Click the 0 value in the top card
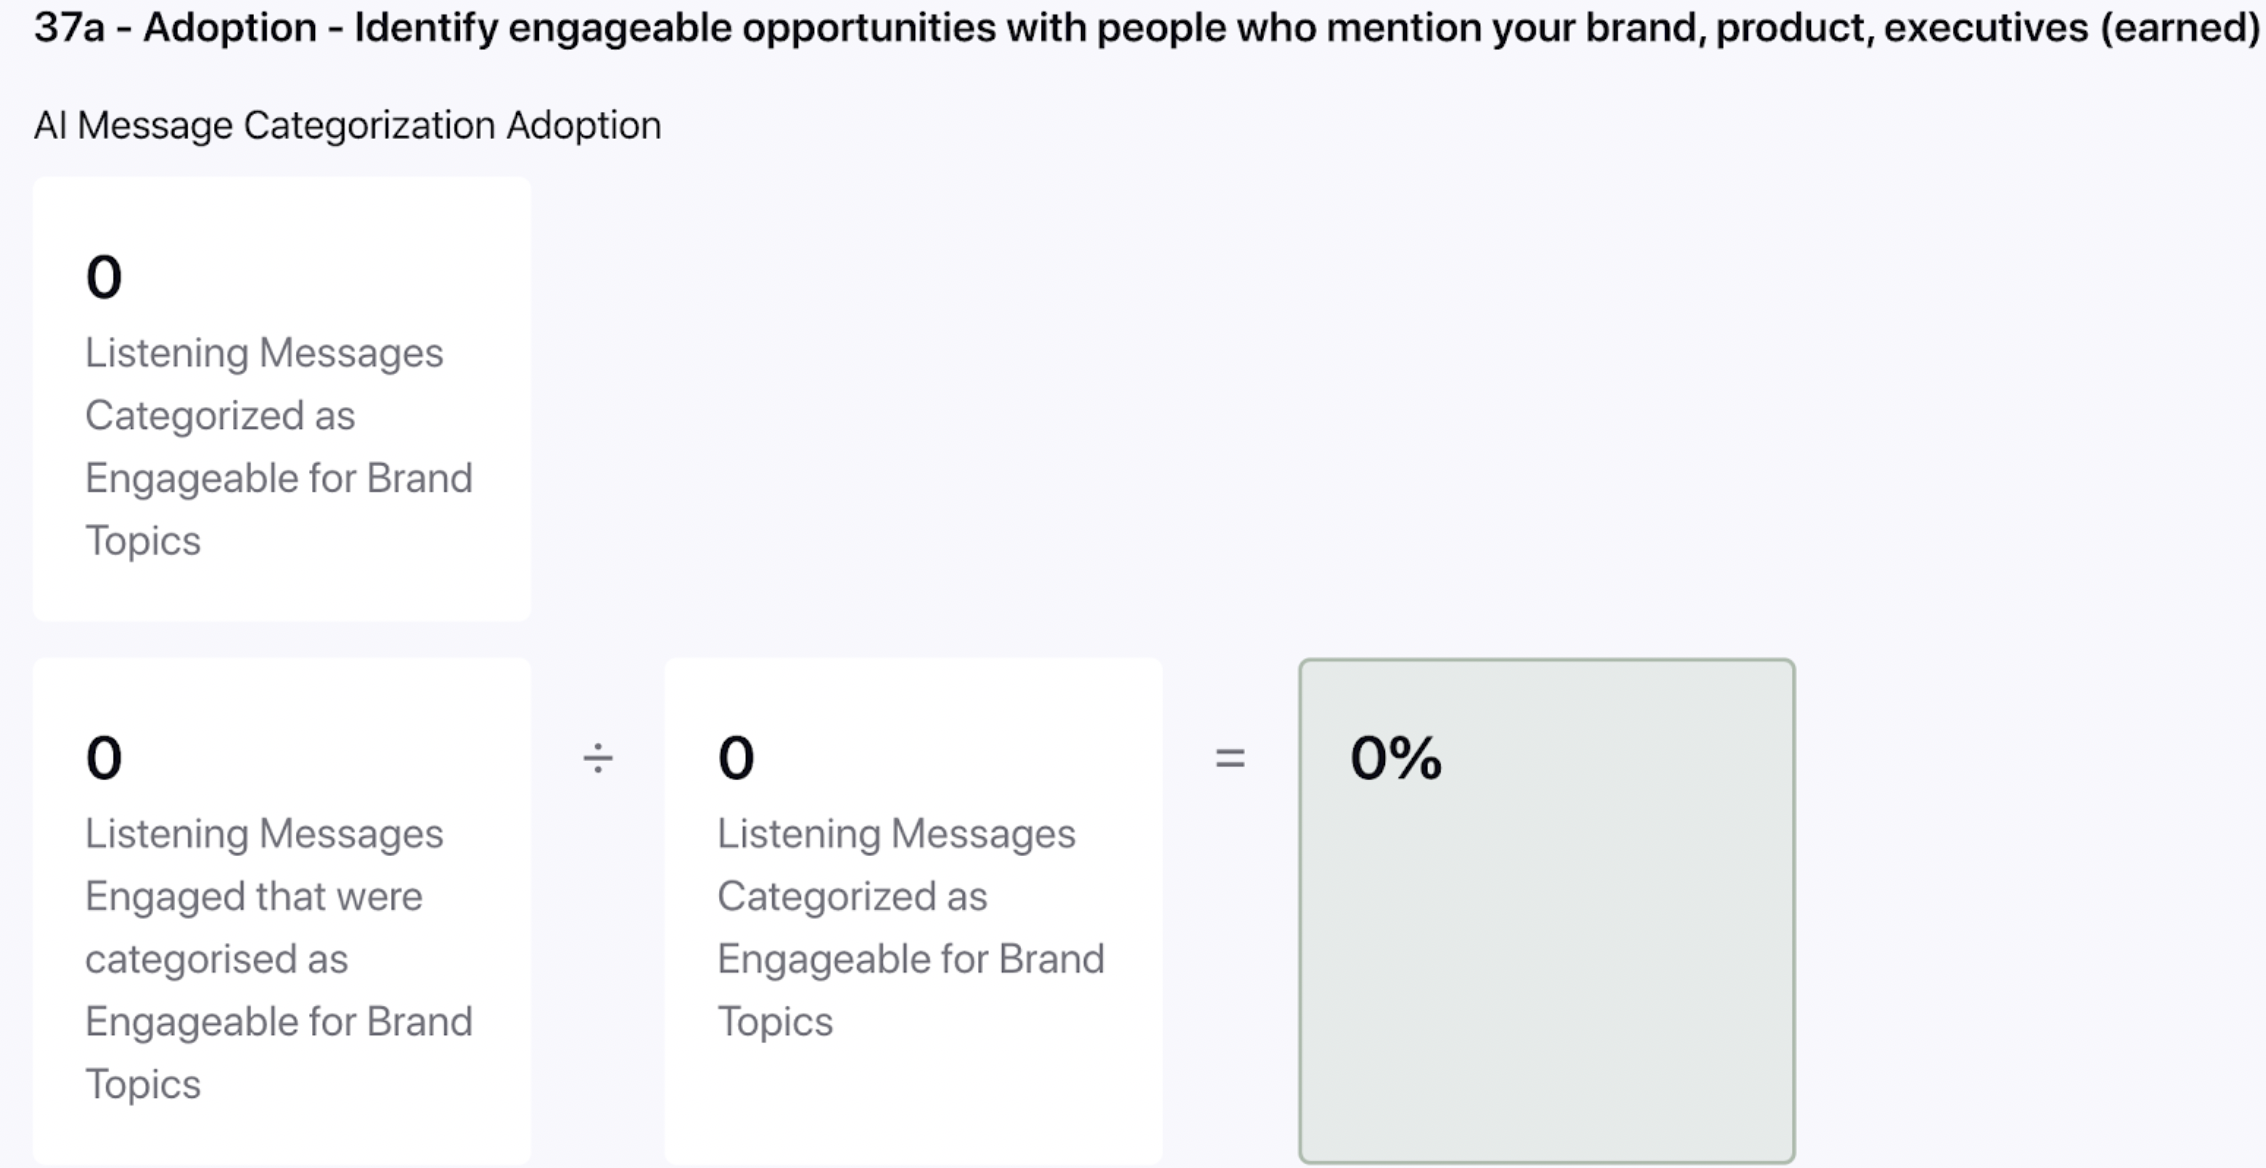 104,277
